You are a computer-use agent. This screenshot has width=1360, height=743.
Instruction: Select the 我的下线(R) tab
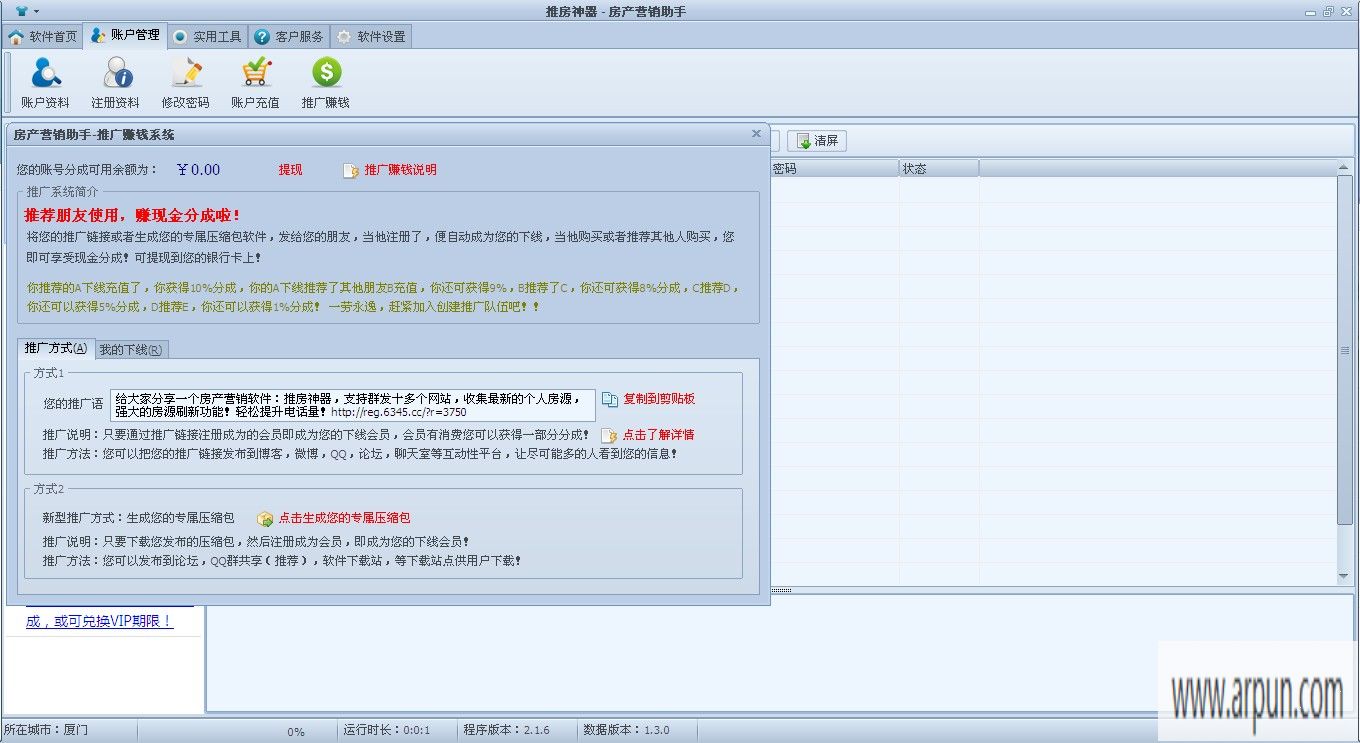[130, 348]
